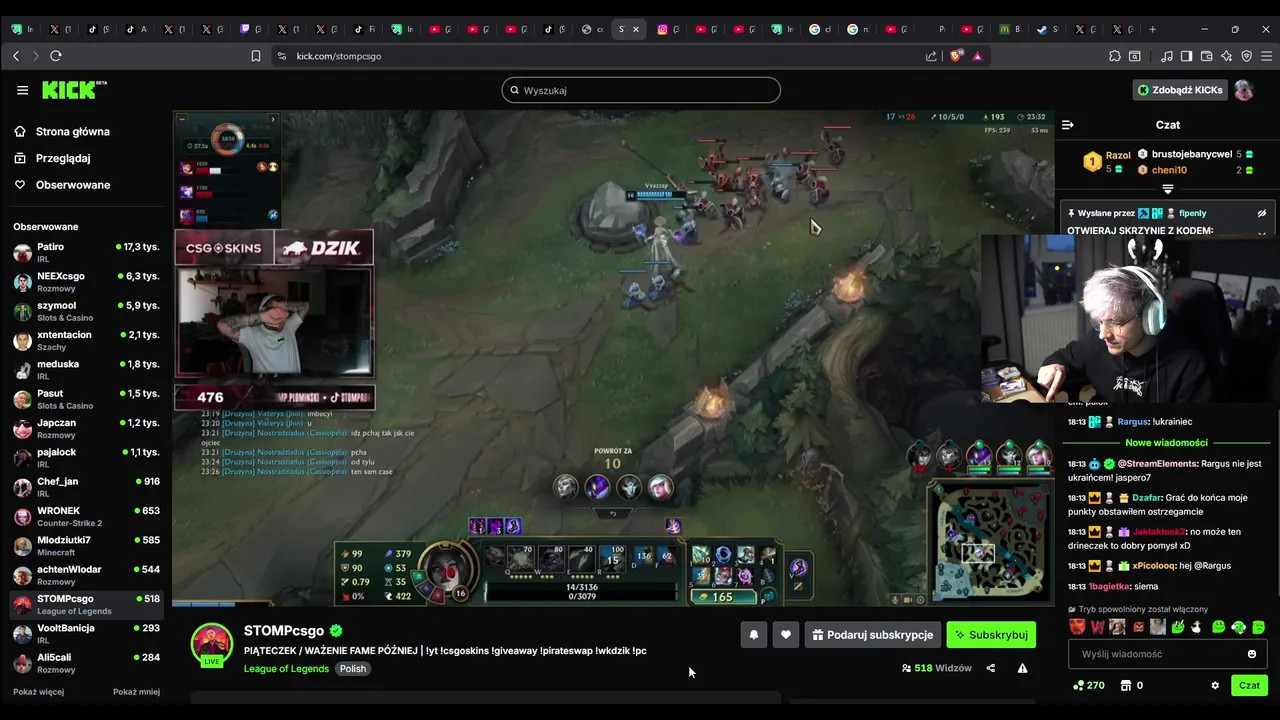The image size is (1280, 720).
Task: Insert the white duck emote
Action: click(1197, 627)
